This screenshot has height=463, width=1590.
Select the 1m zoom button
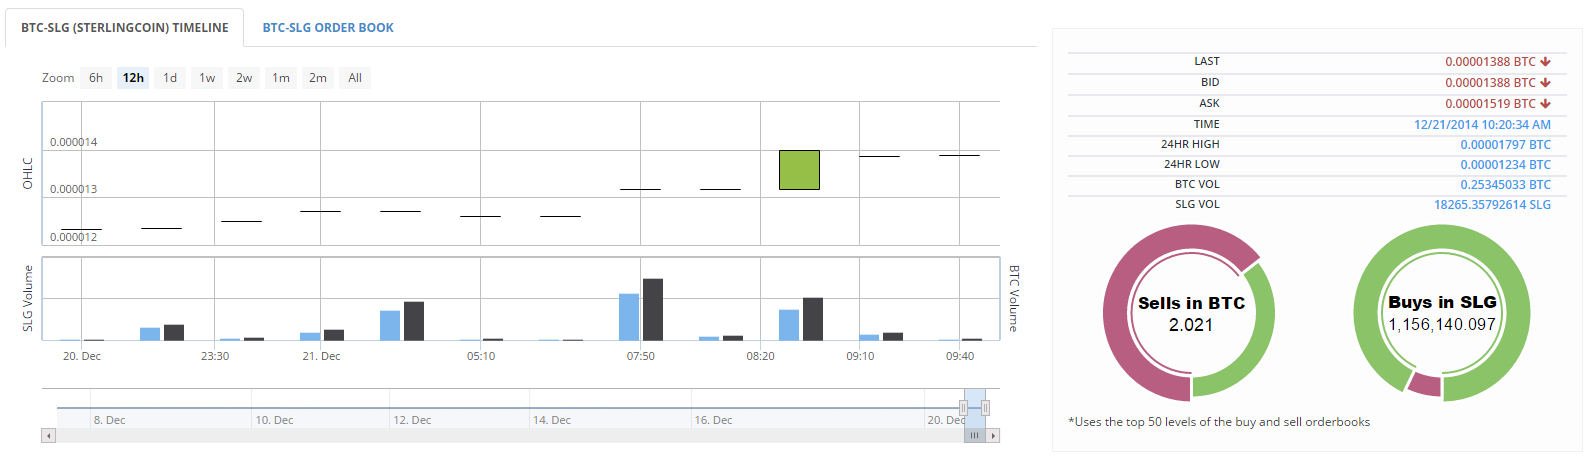(281, 78)
